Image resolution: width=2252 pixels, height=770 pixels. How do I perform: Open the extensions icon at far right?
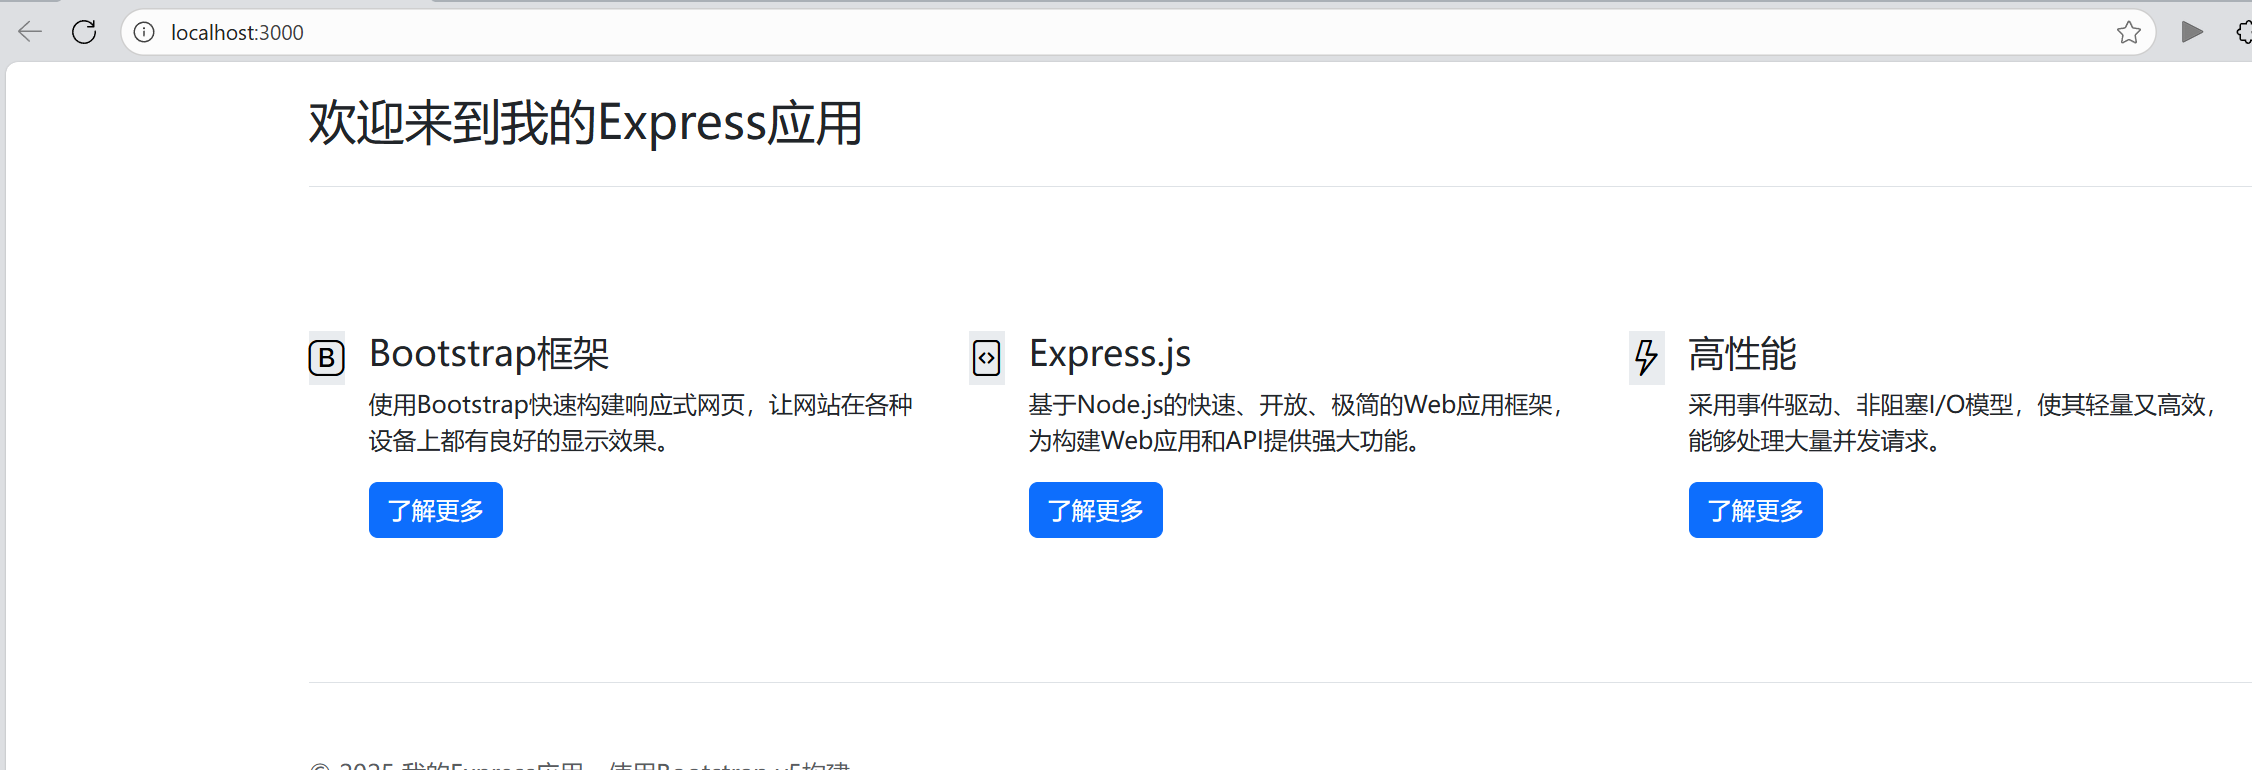click(2243, 32)
